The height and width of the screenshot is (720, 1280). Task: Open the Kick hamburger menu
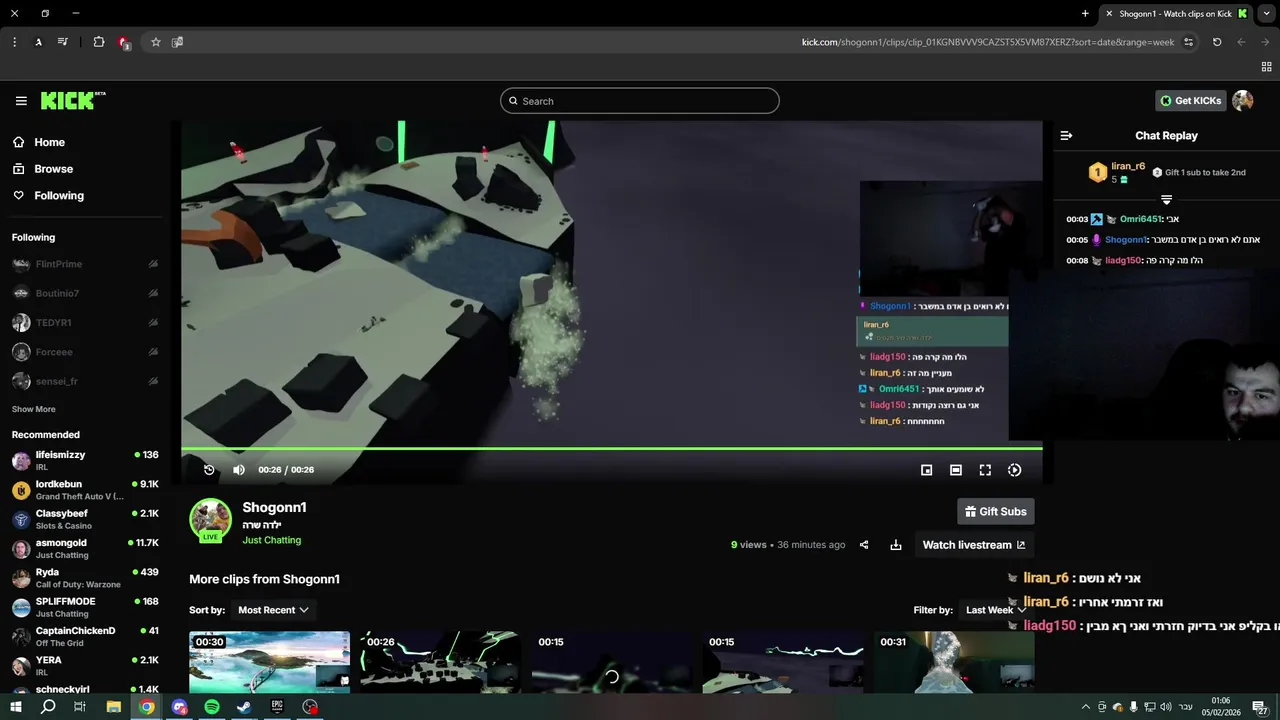(21, 101)
